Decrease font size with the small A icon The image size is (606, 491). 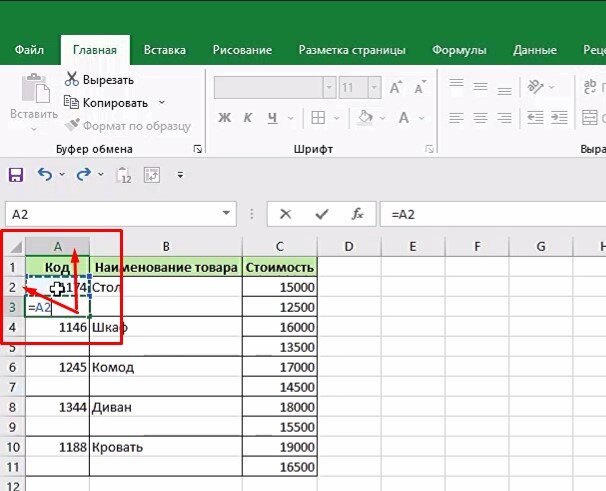tap(420, 88)
